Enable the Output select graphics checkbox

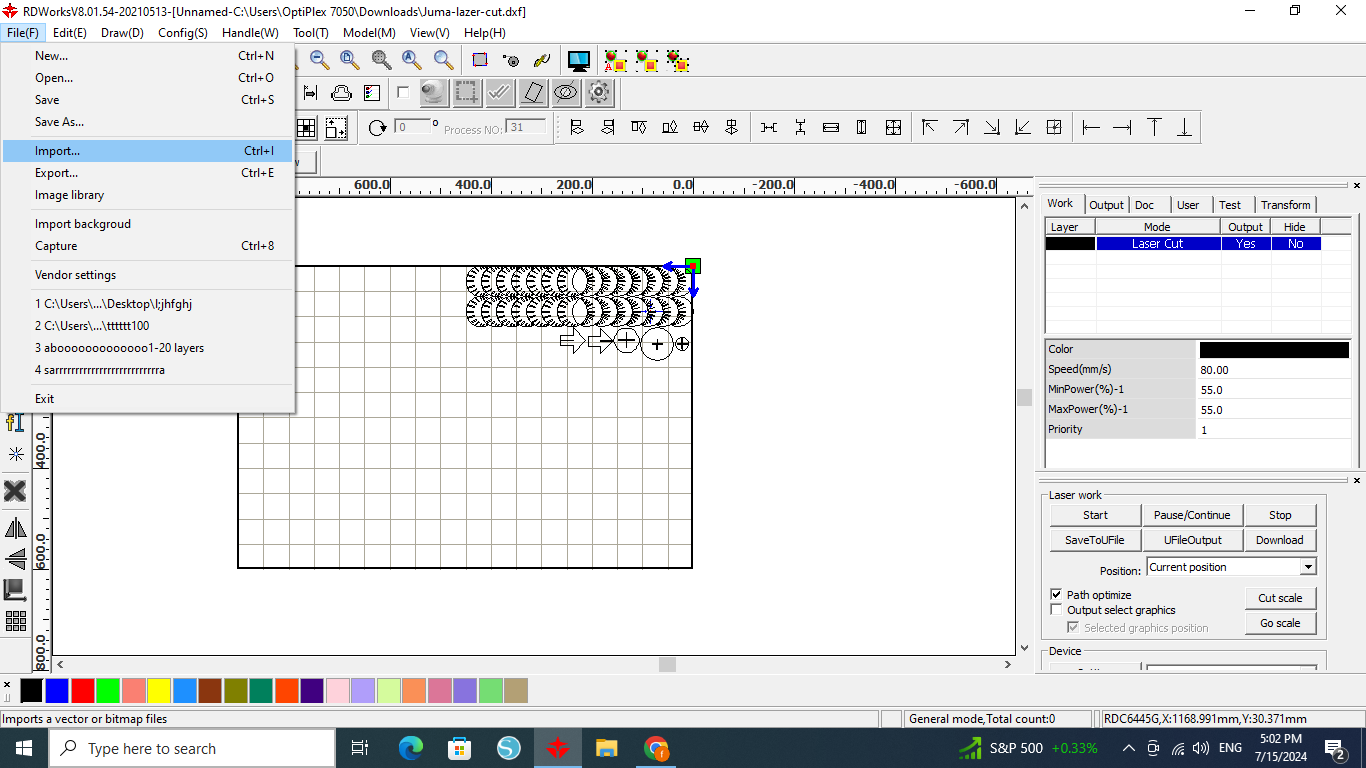tap(1056, 609)
